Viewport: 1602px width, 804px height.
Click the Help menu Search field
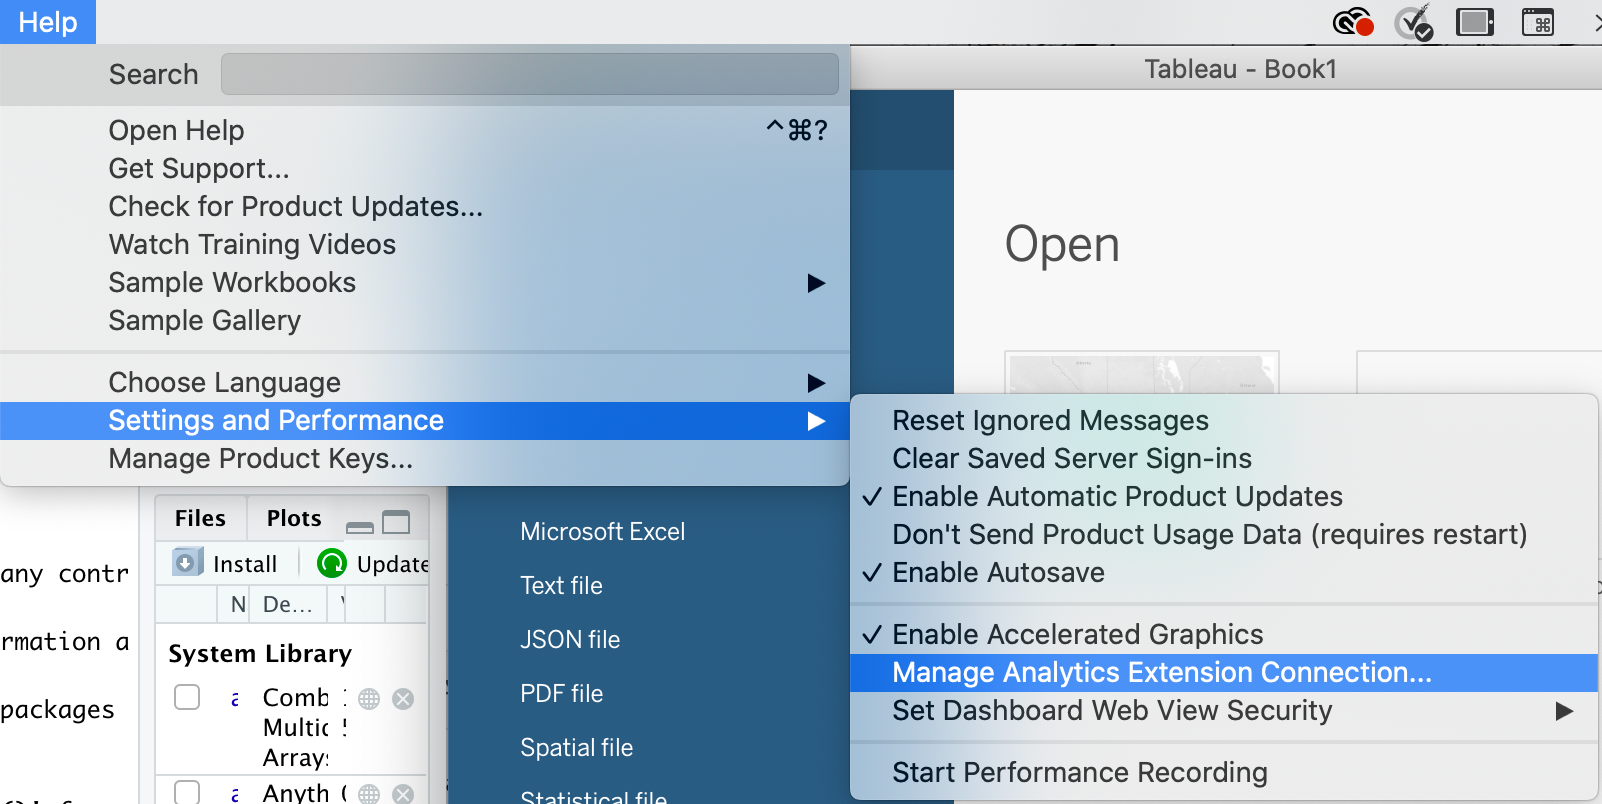[x=530, y=74]
